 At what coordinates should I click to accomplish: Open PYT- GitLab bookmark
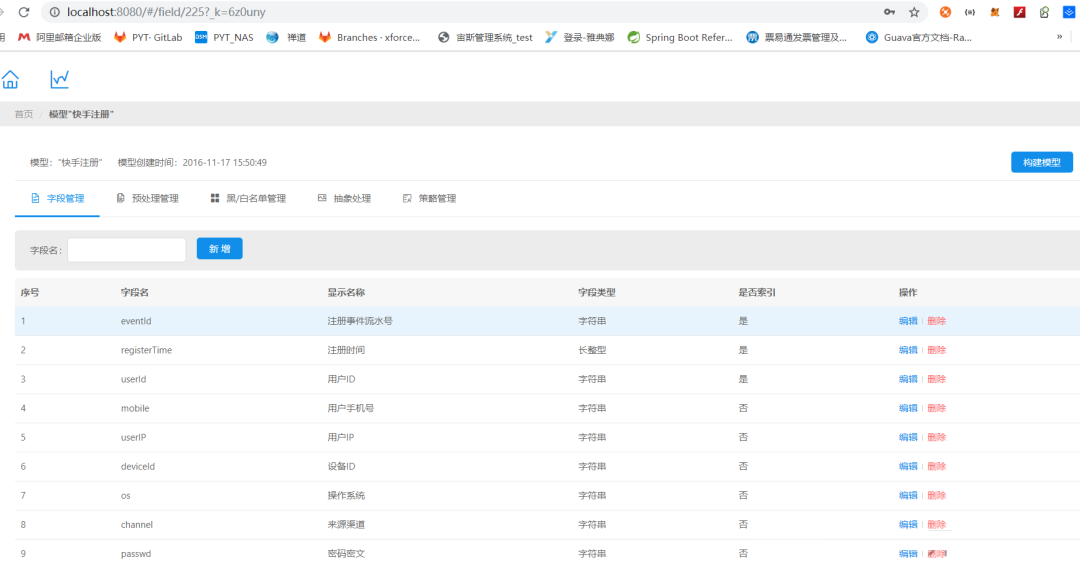(148, 37)
